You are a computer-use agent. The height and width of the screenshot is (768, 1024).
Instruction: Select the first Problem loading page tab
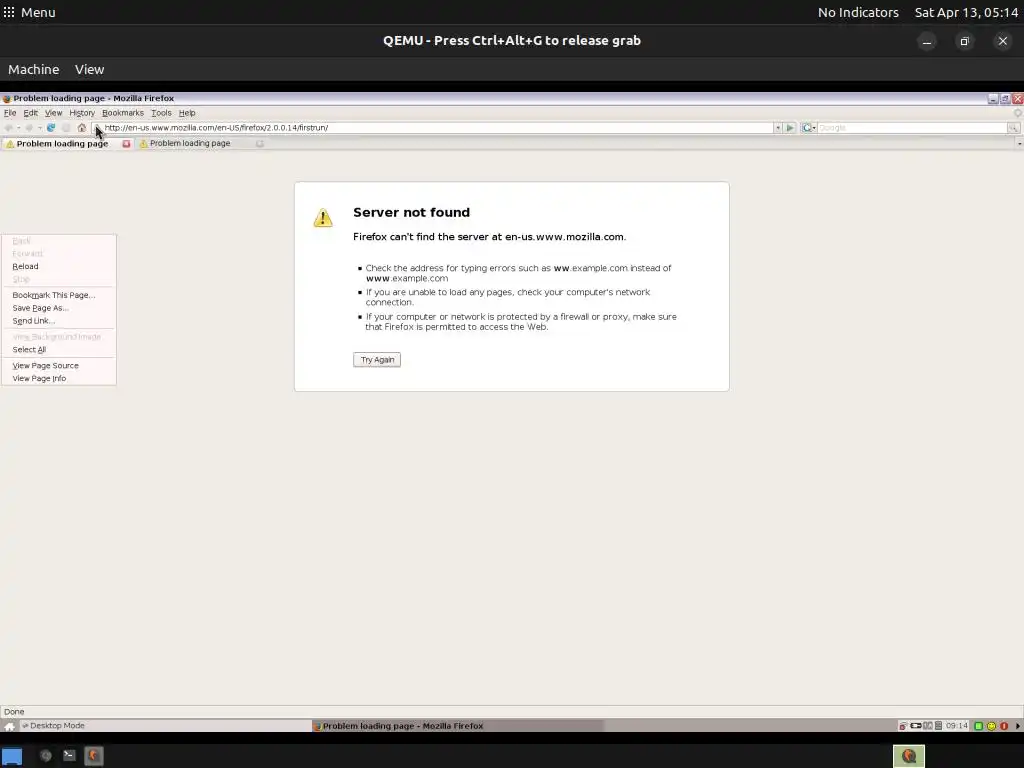62,144
